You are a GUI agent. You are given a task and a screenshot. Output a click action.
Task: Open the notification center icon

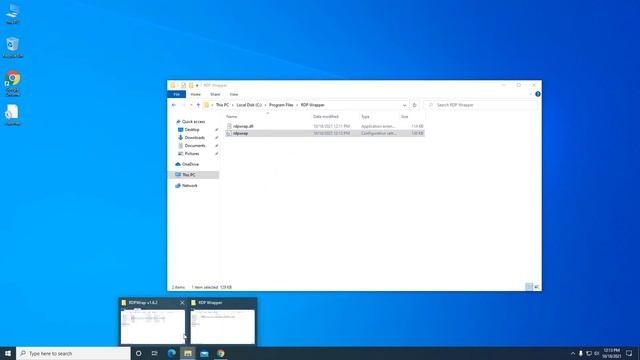pyautogui.click(x=629, y=353)
